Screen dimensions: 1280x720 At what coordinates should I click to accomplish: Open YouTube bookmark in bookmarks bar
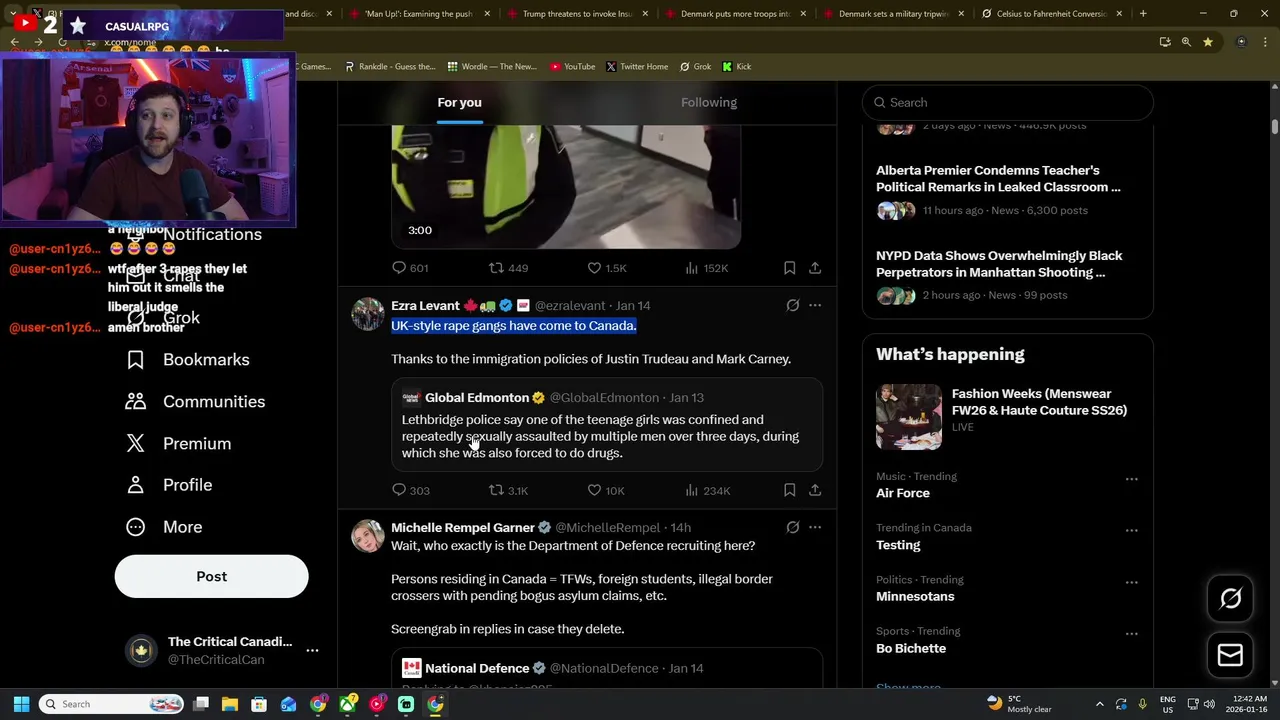tap(572, 67)
